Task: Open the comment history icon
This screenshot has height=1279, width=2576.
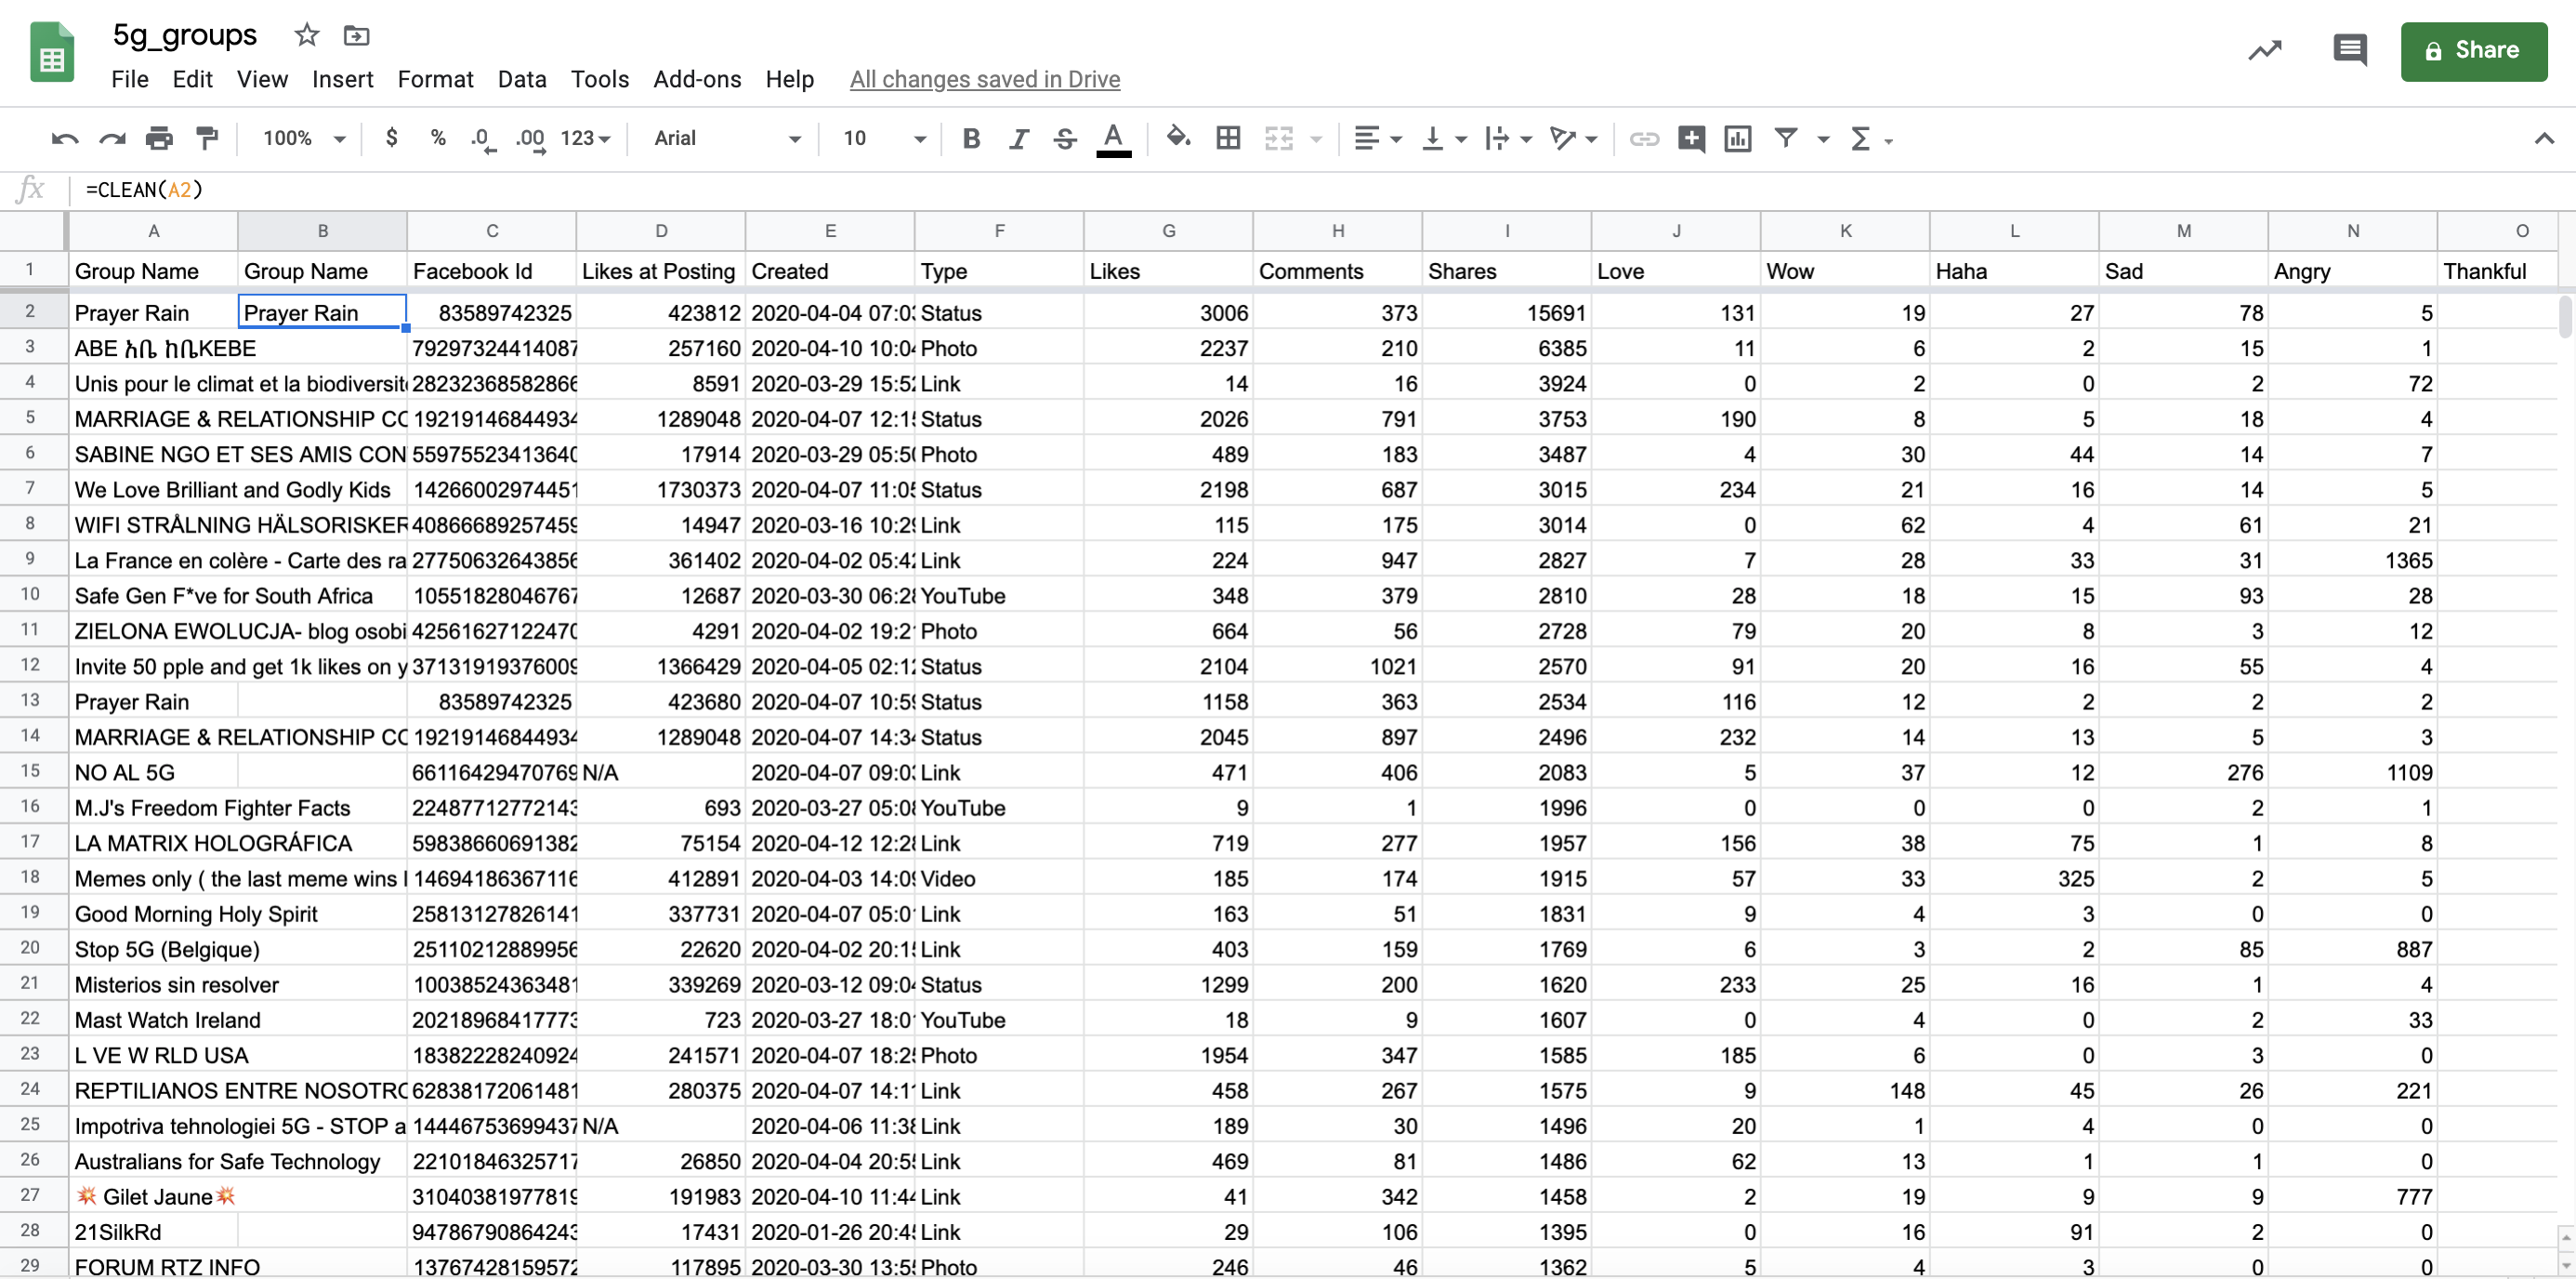Action: tap(2349, 50)
